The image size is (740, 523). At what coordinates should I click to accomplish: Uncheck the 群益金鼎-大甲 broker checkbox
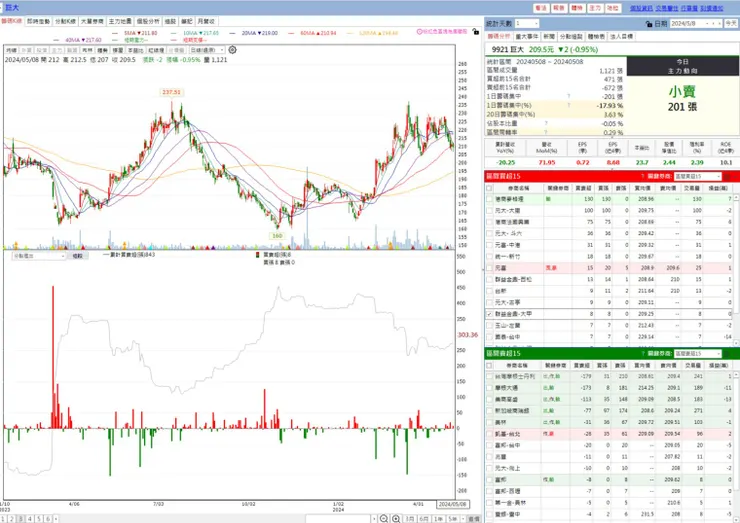pos(489,314)
